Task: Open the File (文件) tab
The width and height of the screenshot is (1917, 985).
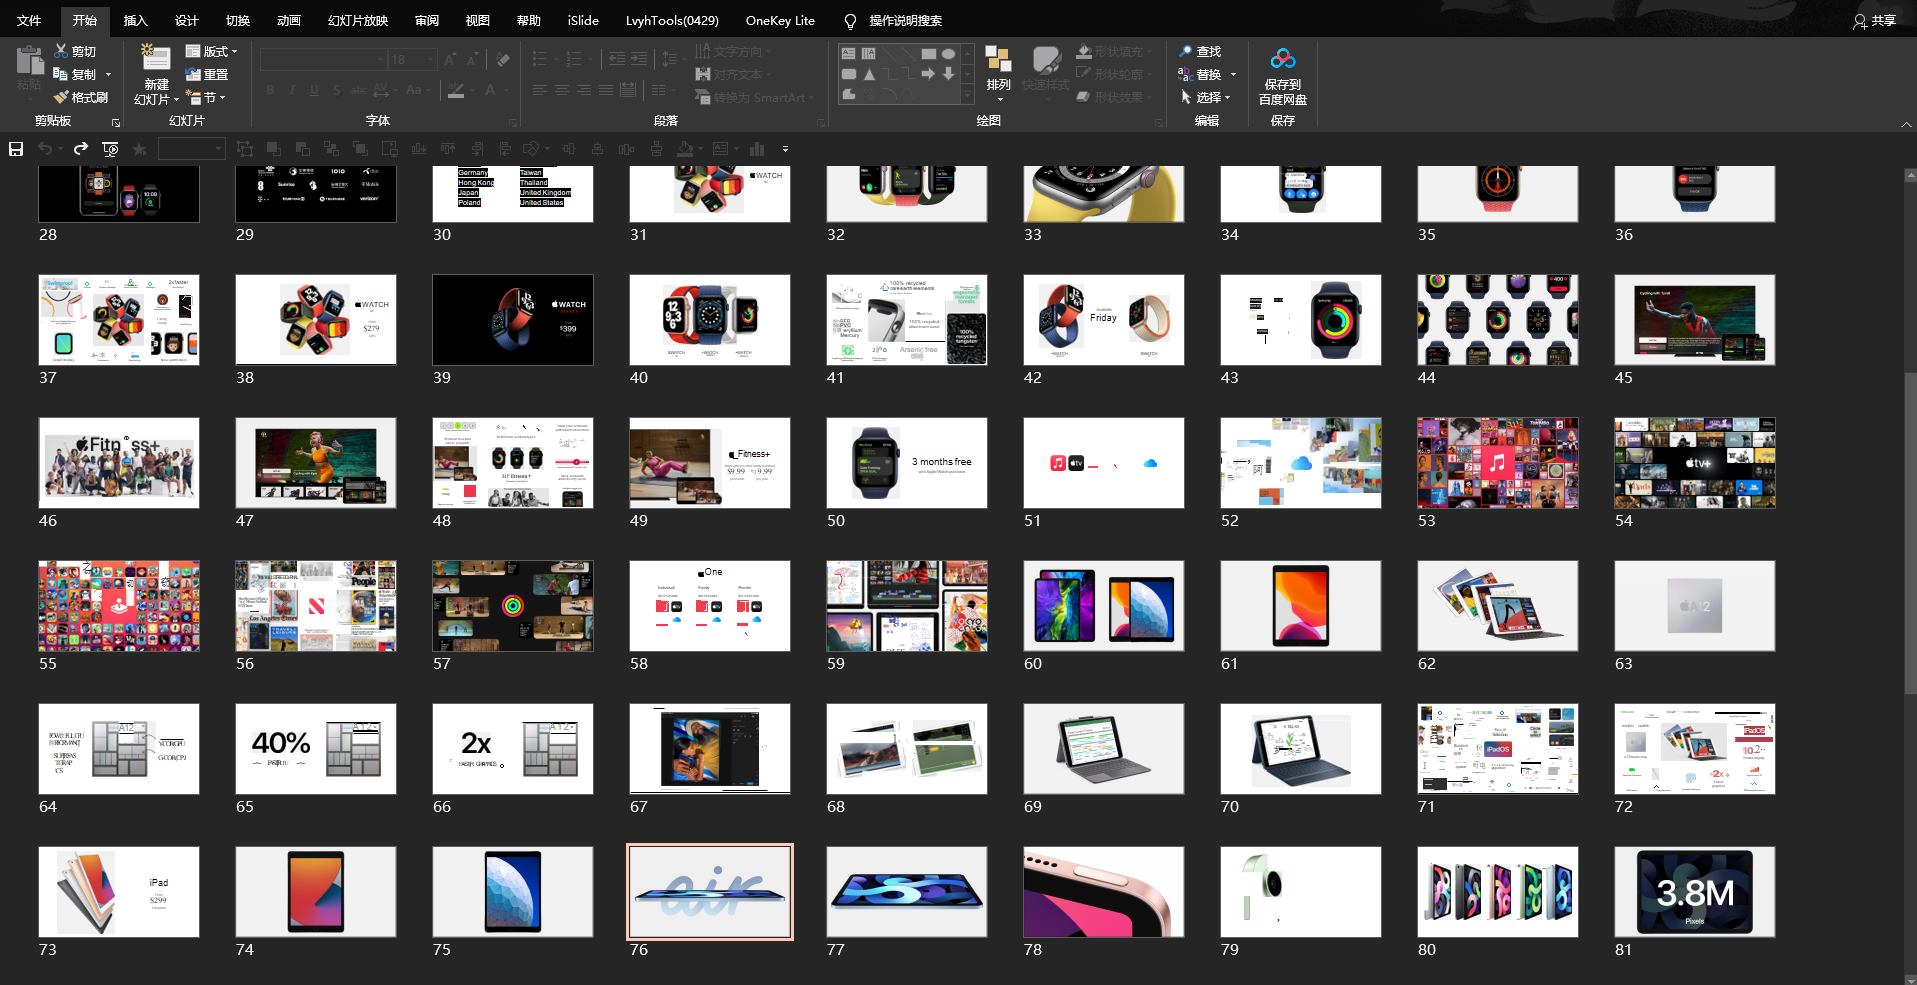Action: [x=29, y=20]
